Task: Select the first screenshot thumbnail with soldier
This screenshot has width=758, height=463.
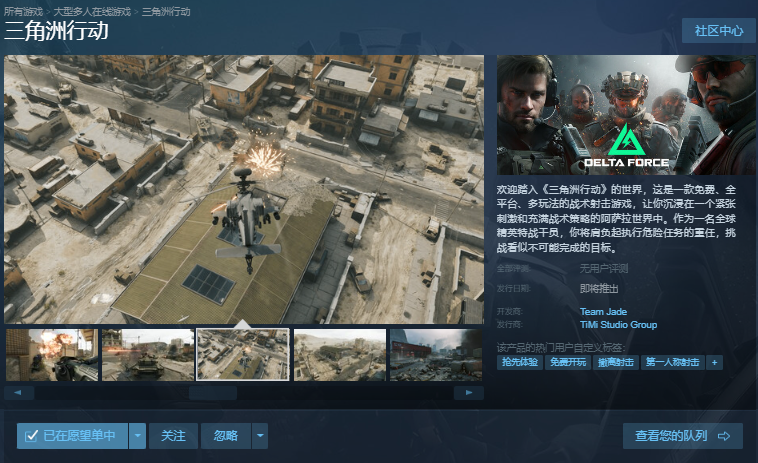Action: (x=51, y=355)
